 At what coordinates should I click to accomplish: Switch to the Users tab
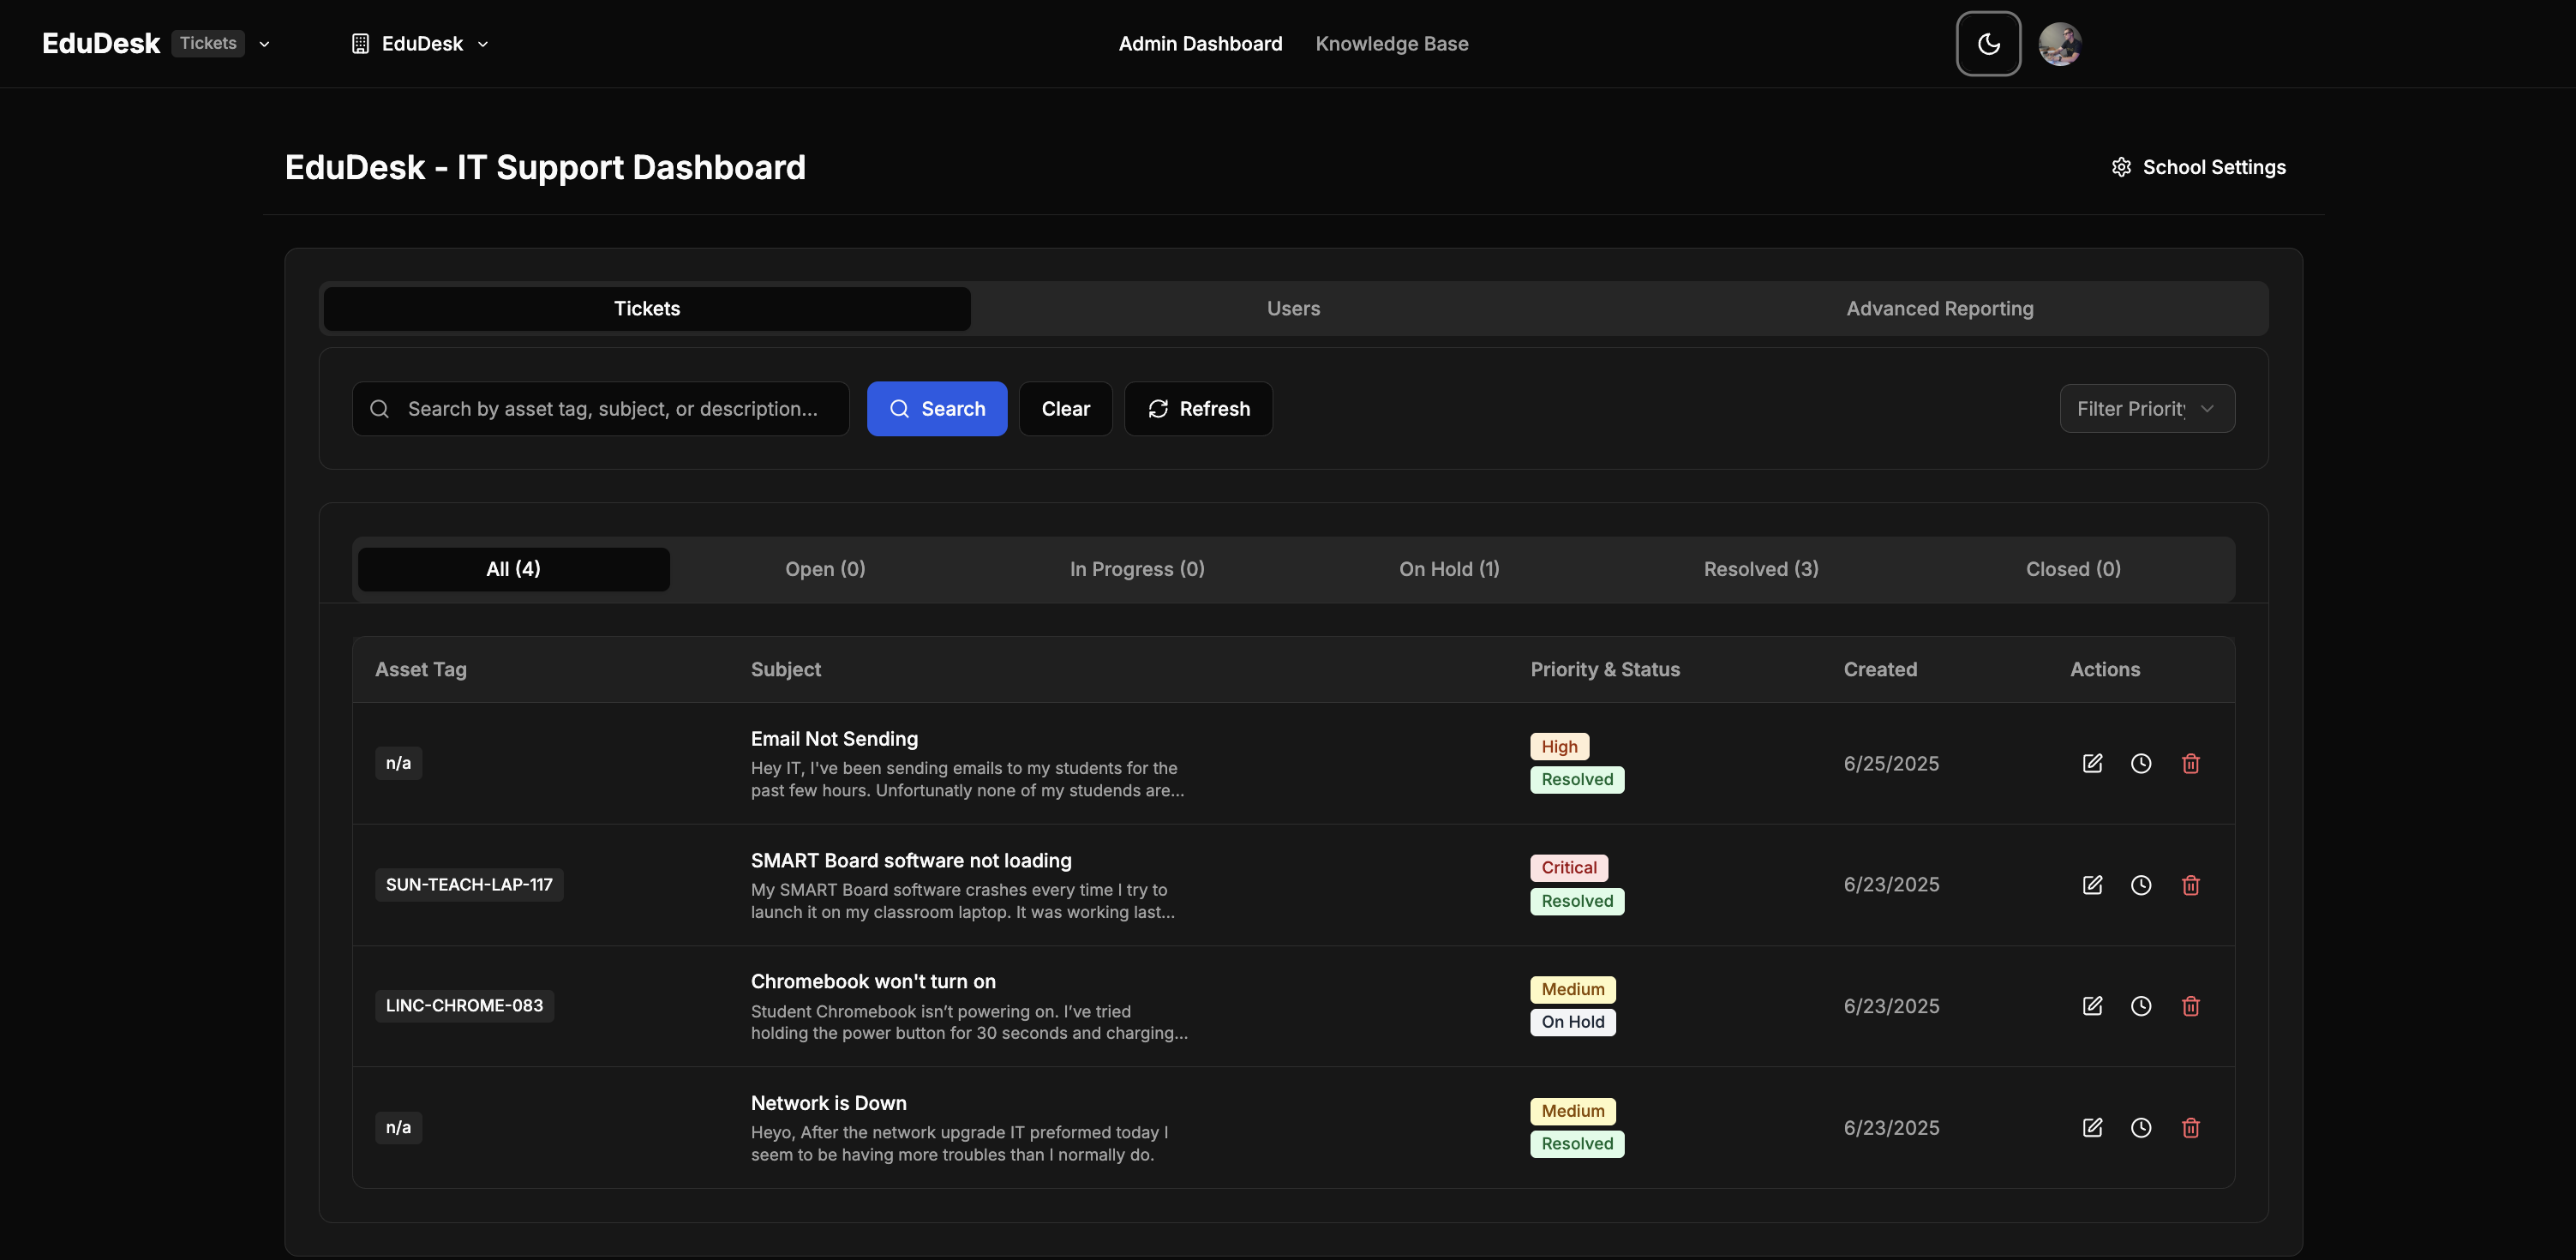(1293, 309)
